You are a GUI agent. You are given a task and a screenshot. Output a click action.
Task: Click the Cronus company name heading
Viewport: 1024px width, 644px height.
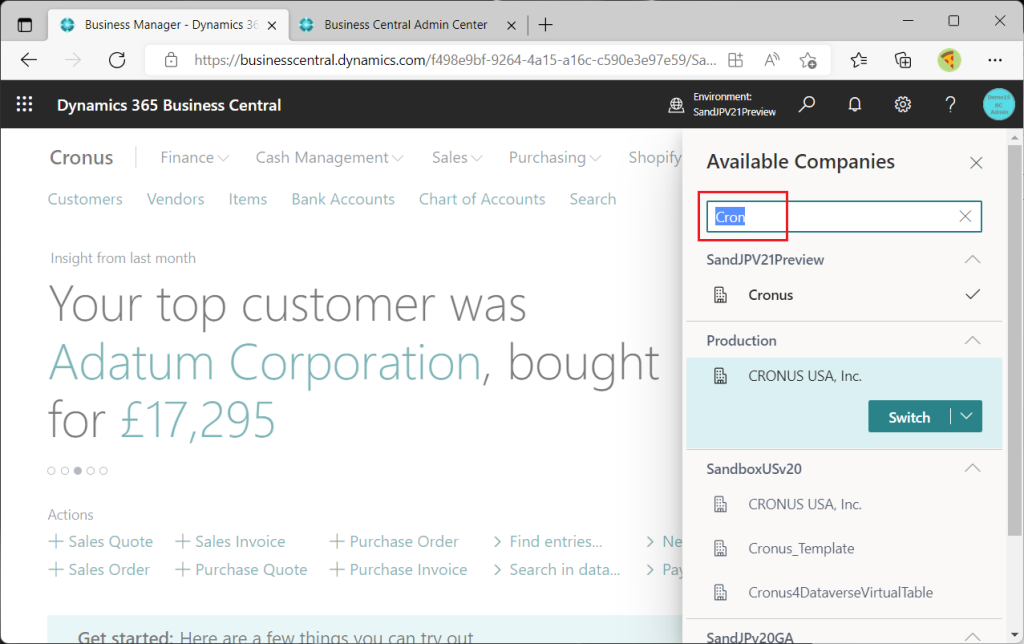coord(82,157)
